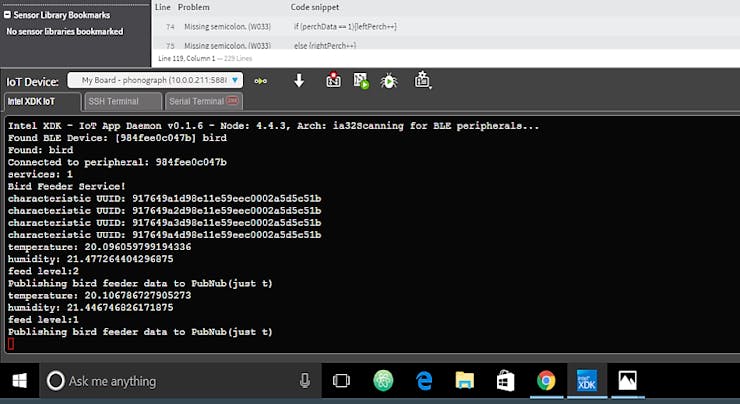
Task: Click 'temperature: 20.096059799194336' console line
Action: [100, 247]
